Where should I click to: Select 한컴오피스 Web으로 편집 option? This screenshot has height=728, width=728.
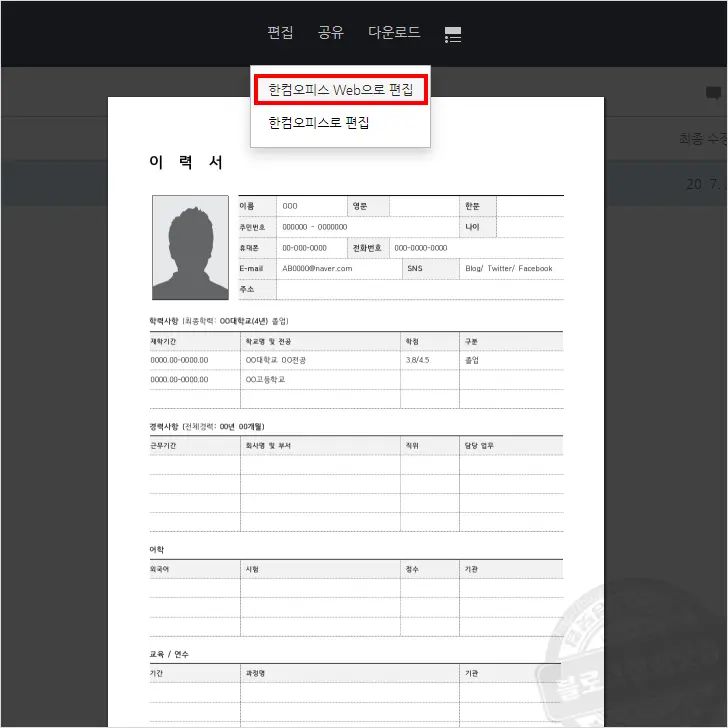(340, 90)
